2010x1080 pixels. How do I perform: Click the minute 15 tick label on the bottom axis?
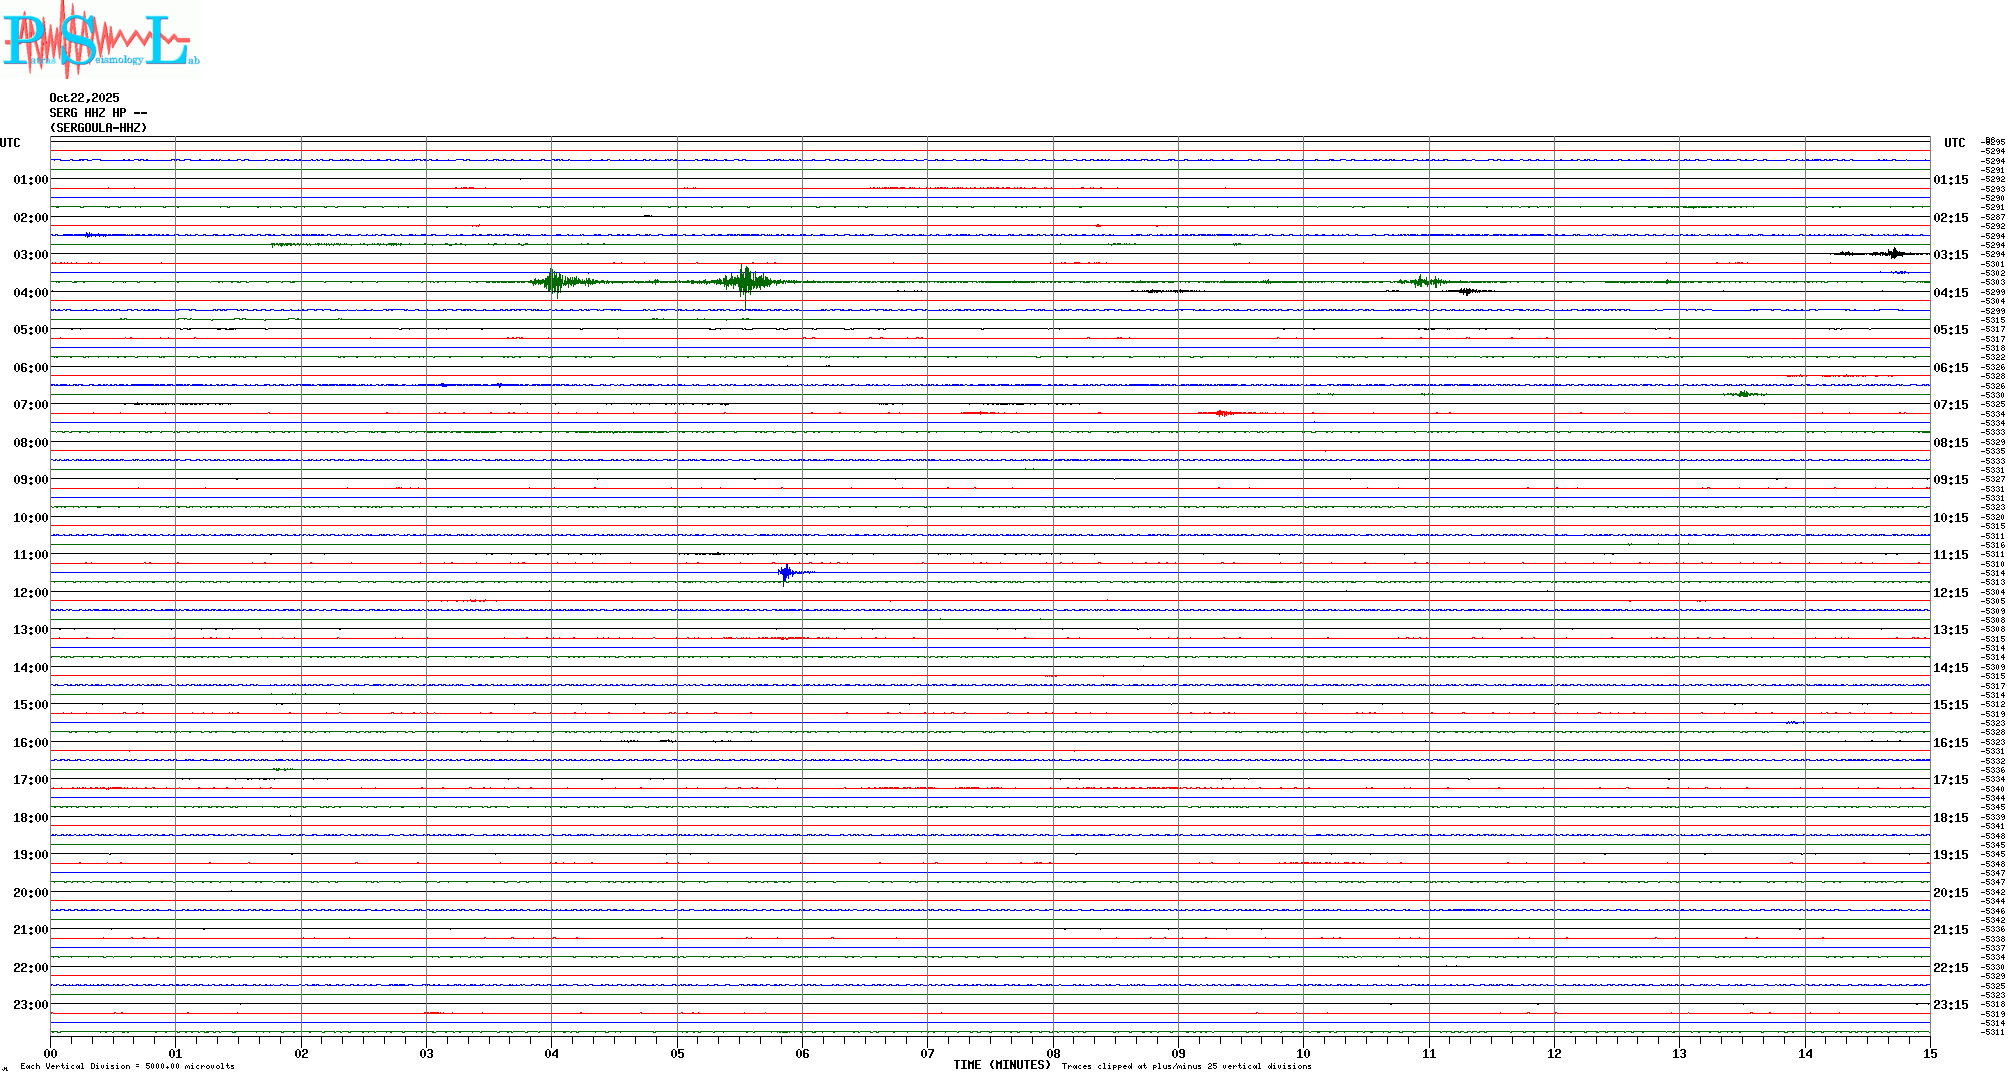(x=1929, y=1053)
